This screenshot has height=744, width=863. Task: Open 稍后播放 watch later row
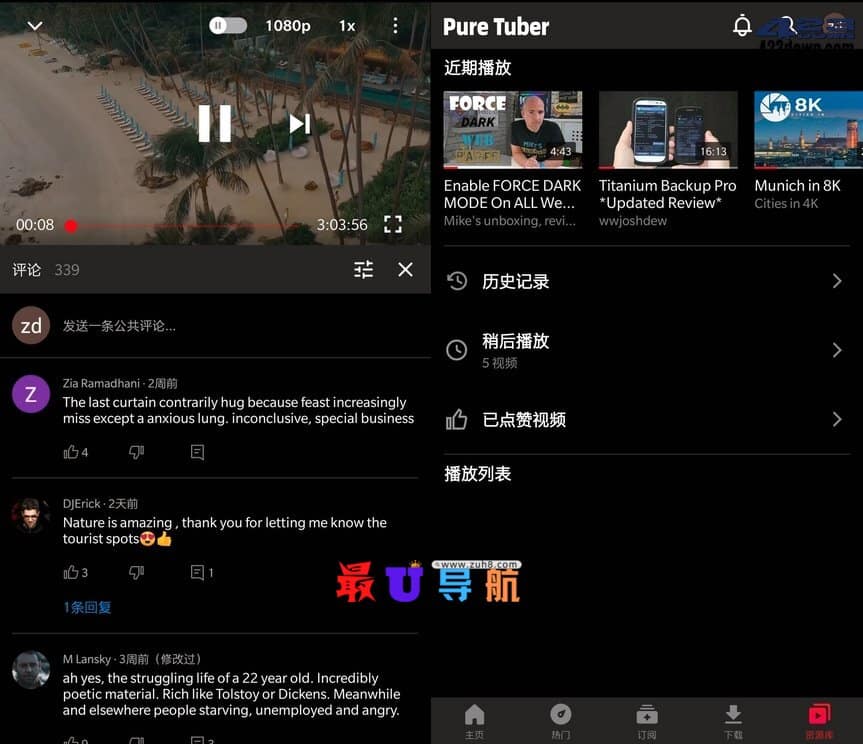(646, 350)
